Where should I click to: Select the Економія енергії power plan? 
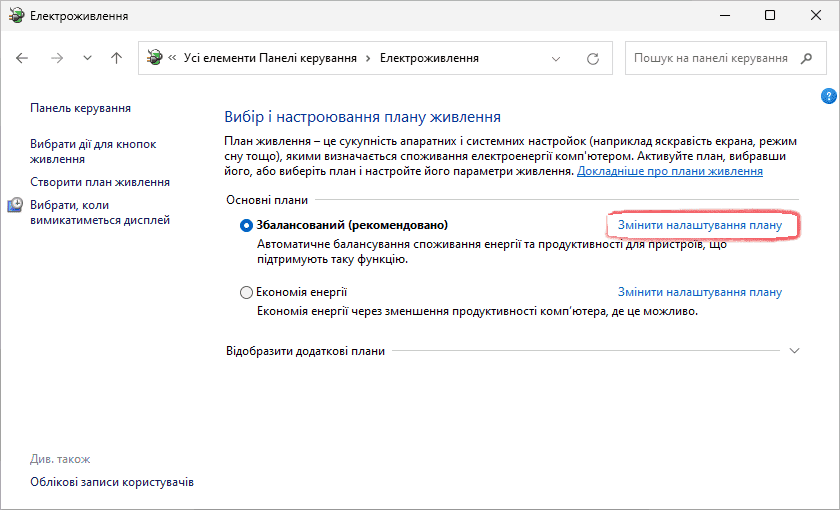click(x=247, y=293)
